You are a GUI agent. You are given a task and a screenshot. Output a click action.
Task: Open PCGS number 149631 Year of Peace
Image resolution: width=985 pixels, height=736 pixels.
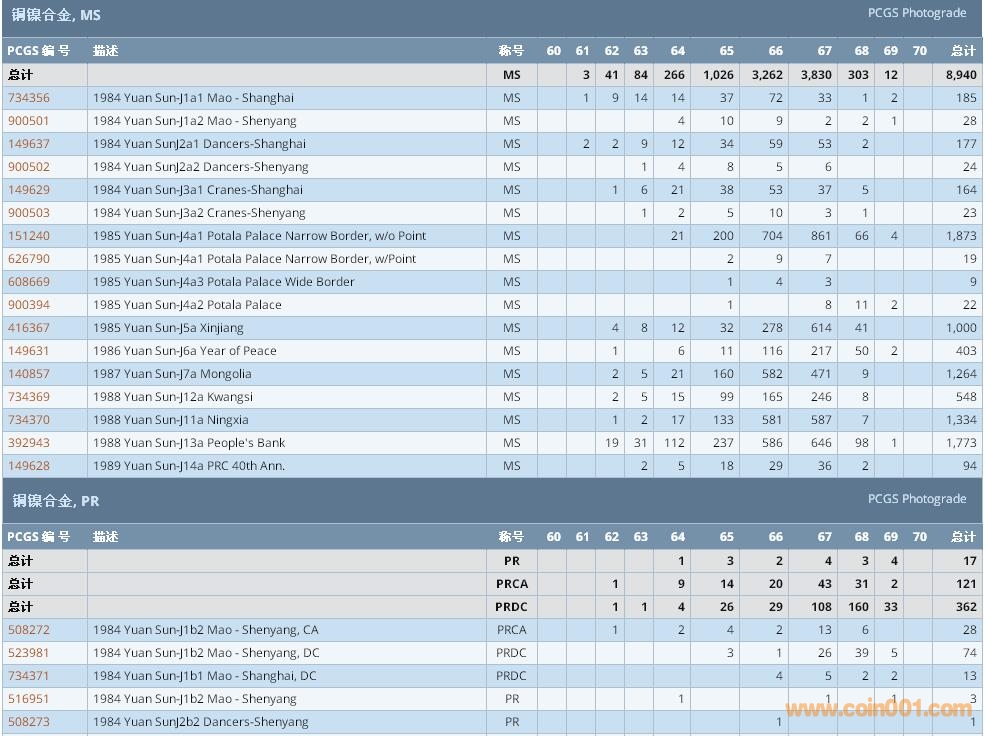tap(29, 351)
